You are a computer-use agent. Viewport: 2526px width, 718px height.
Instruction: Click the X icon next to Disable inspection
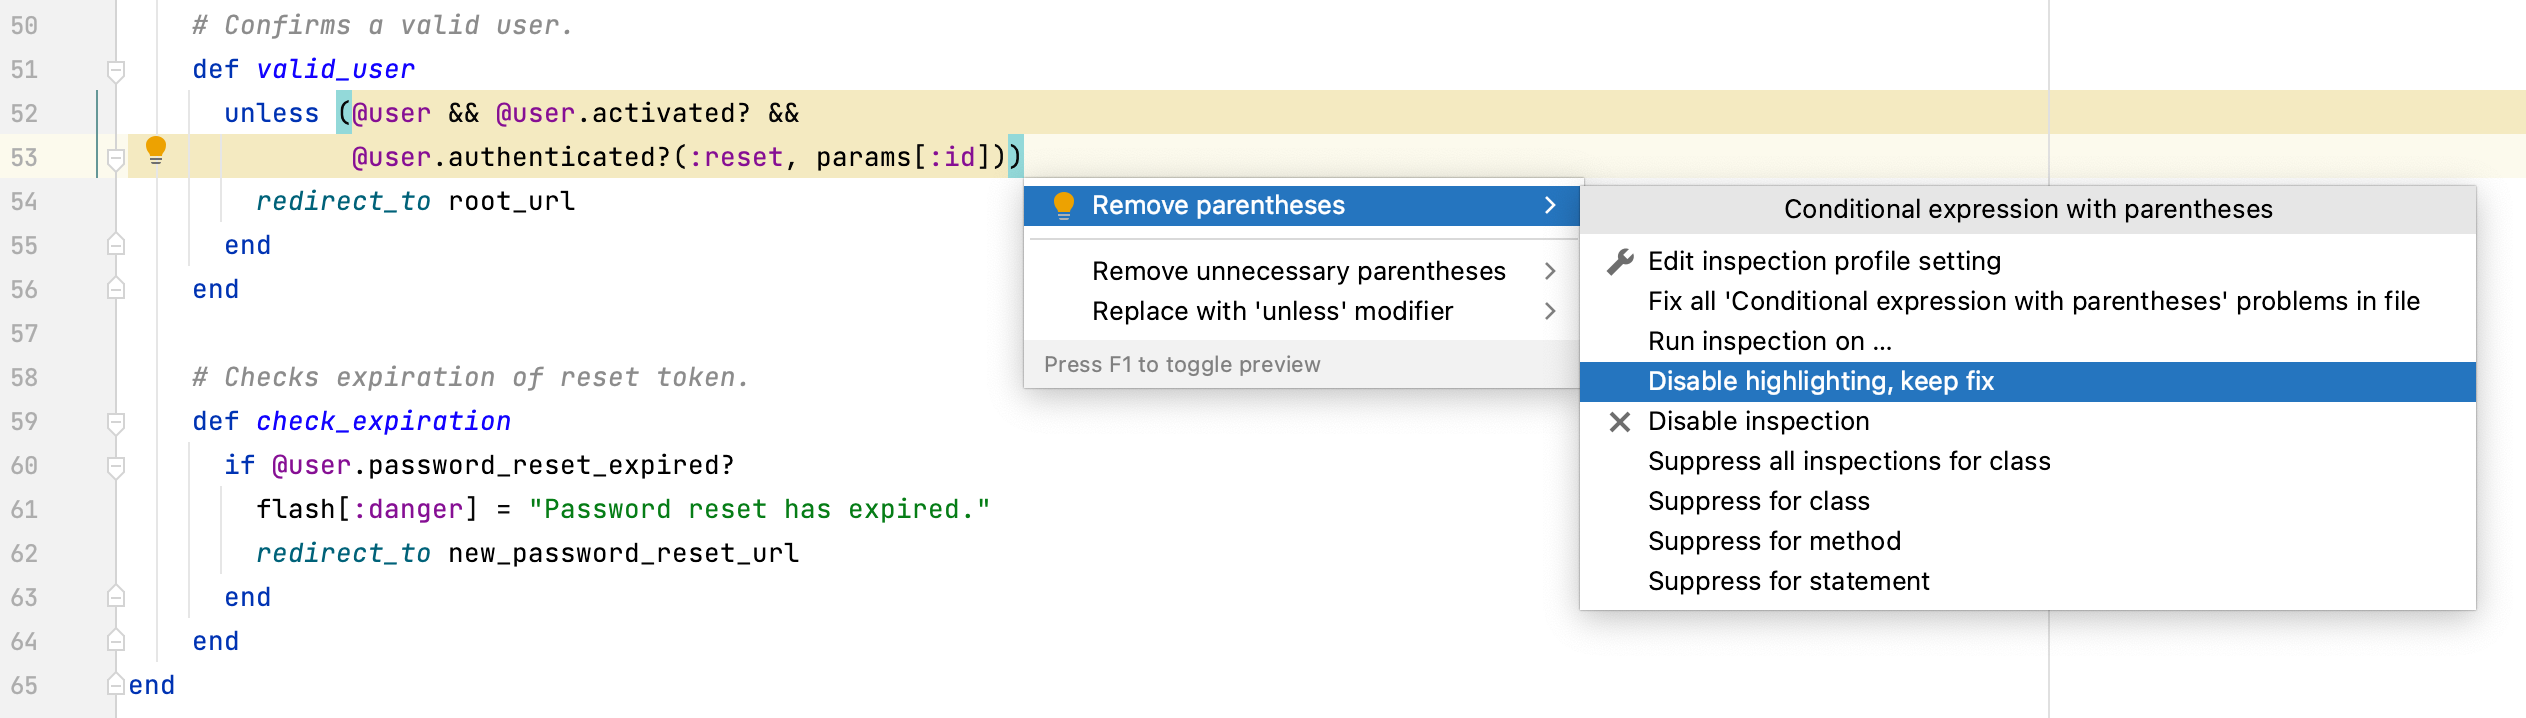click(1620, 422)
